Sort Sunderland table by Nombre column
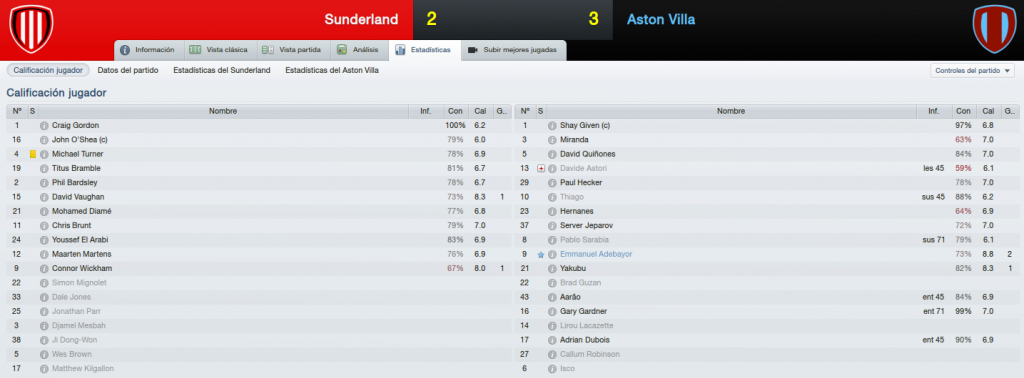The width and height of the screenshot is (1024, 378). (x=223, y=112)
